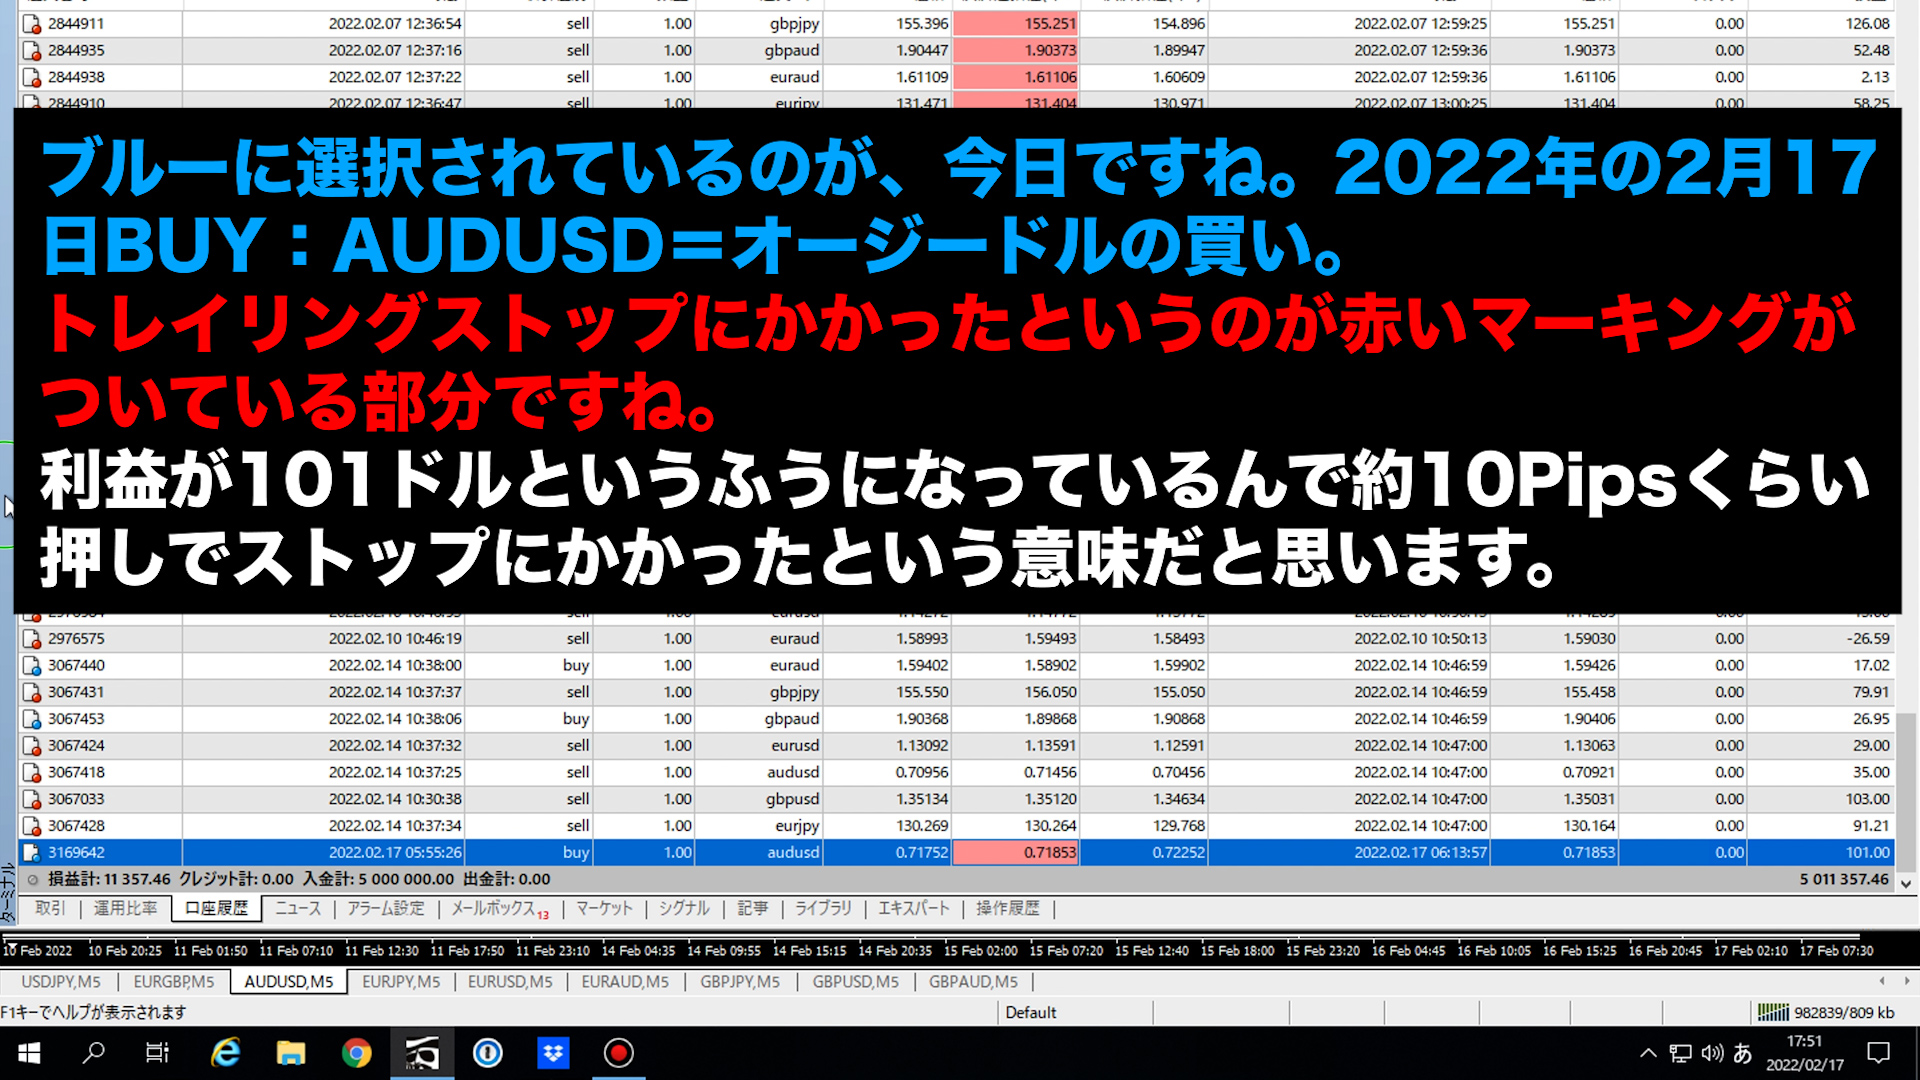1920x1080 pixels.
Task: Open the 1Password taskbar icon
Action: pyautogui.click(x=488, y=1053)
